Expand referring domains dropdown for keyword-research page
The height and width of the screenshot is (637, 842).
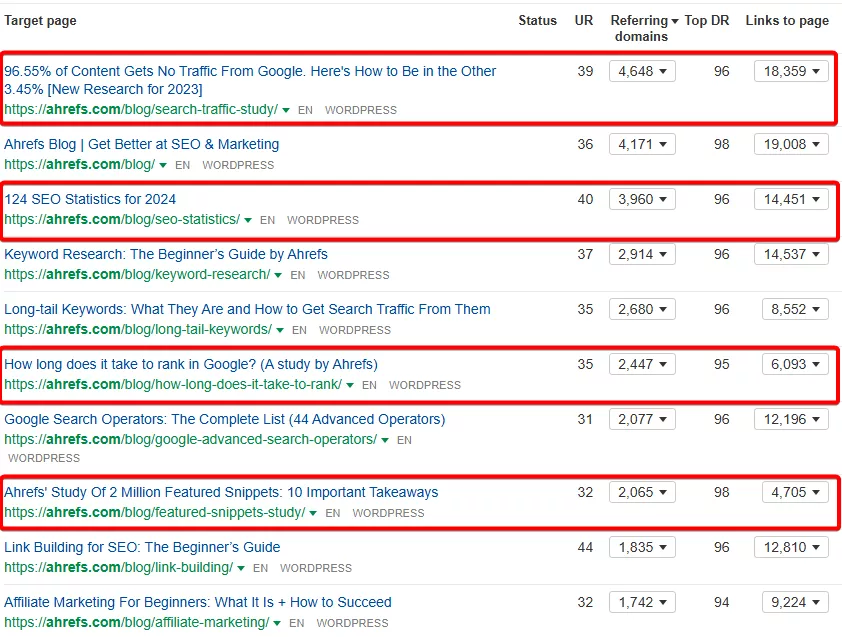pos(641,254)
